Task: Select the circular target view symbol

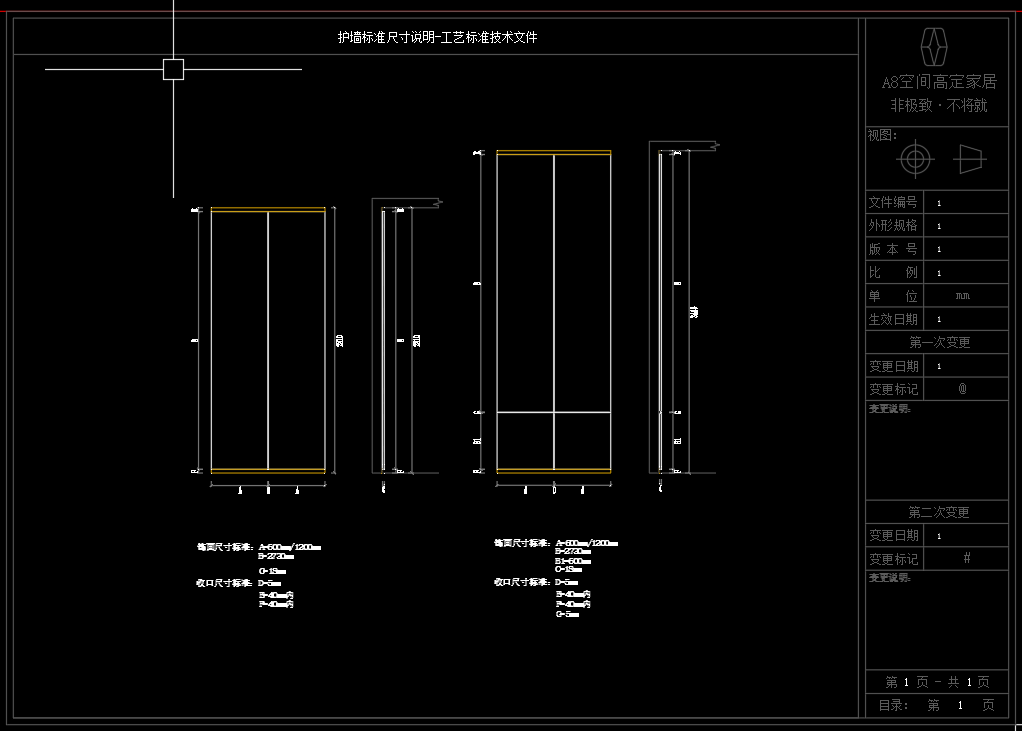Action: 915,159
